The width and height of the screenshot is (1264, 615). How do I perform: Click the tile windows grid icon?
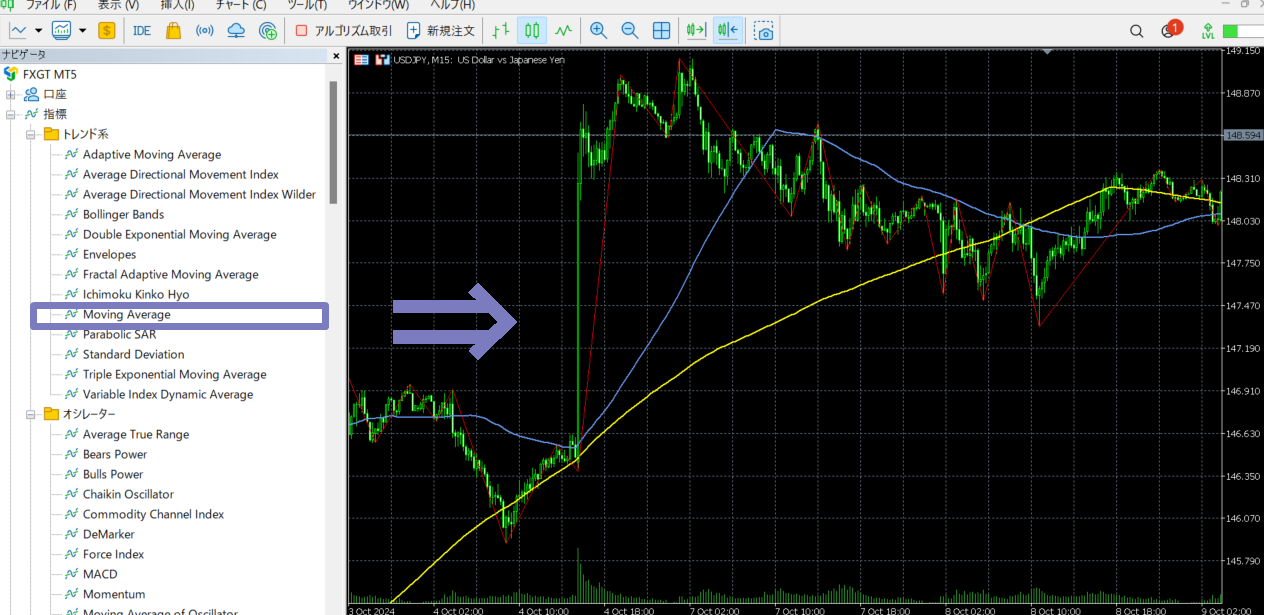(661, 31)
